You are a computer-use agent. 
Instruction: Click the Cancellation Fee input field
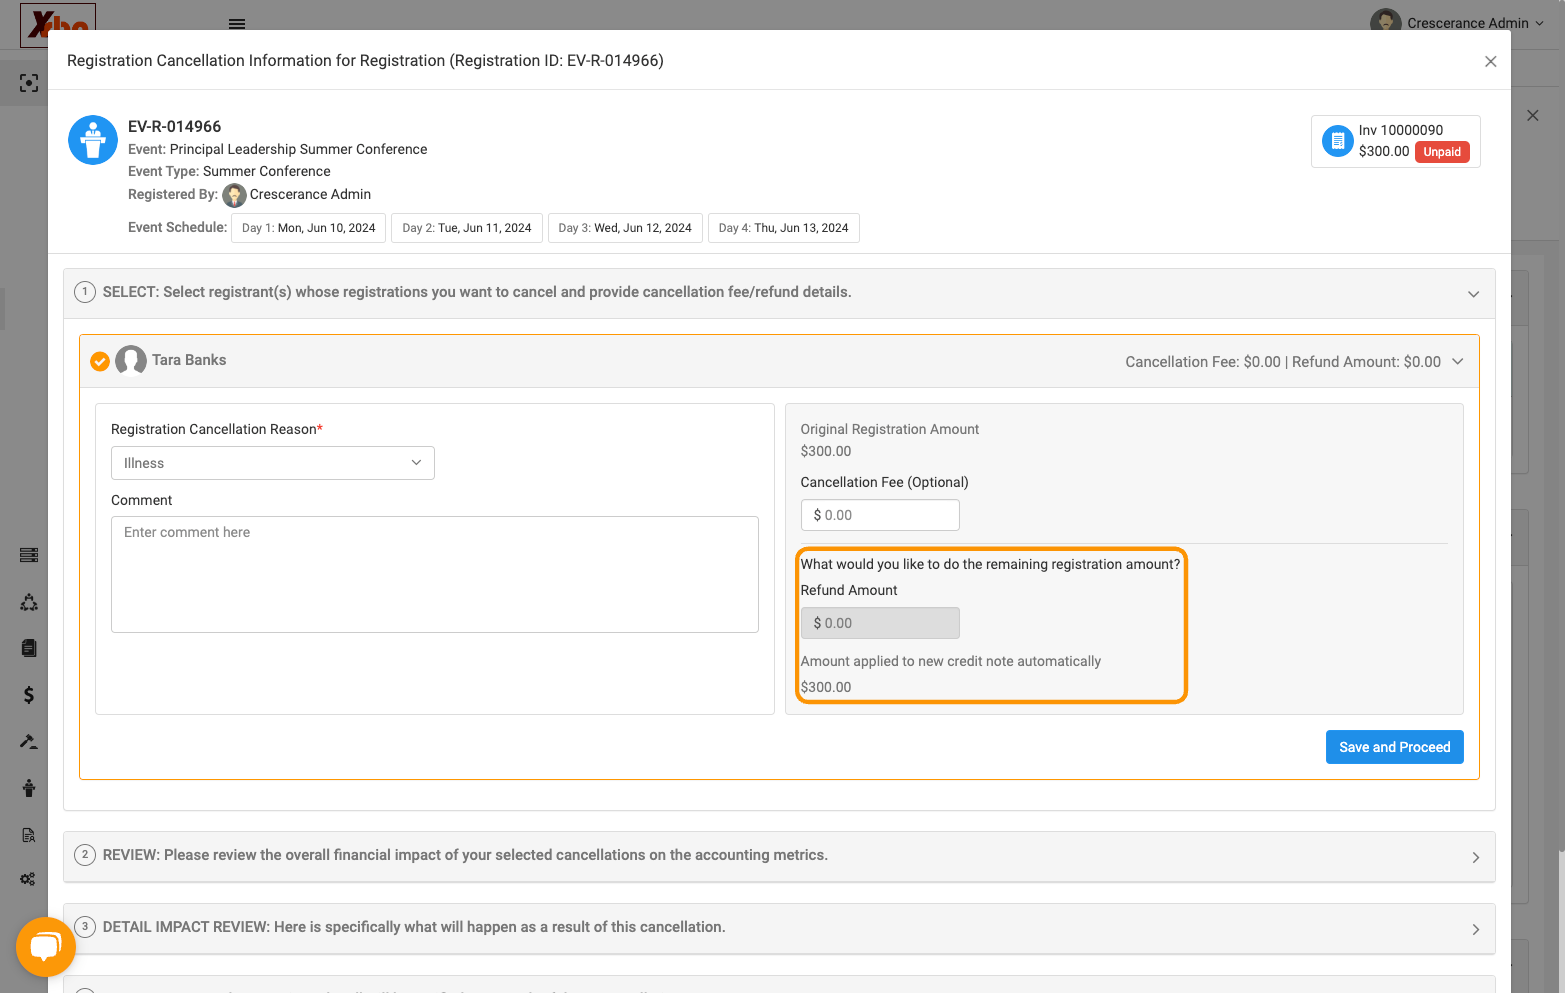[x=880, y=515]
